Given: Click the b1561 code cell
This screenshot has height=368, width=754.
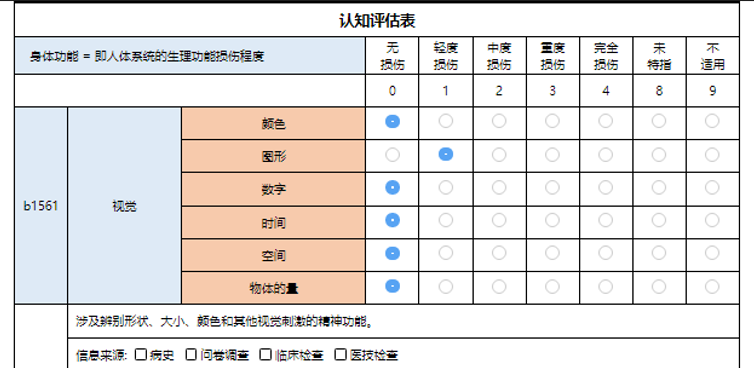Looking at the screenshot, I should point(41,206).
